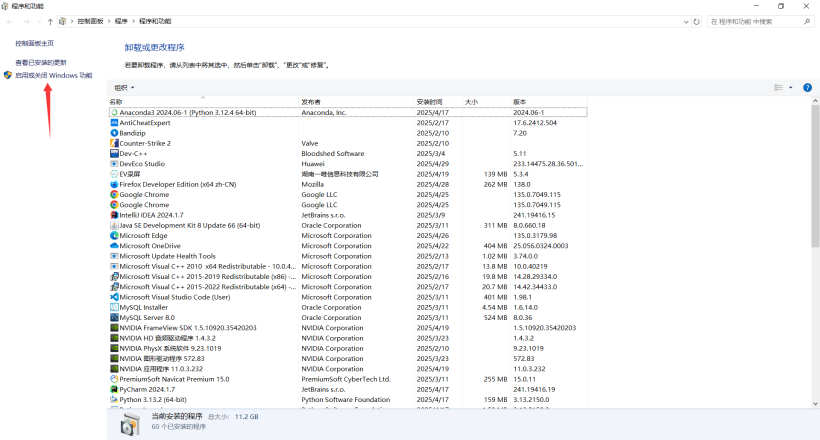The height and width of the screenshot is (440, 820).
Task: Select NVIDIA PhysX 系统软件 9.23.1019
Action: tap(348, 348)
